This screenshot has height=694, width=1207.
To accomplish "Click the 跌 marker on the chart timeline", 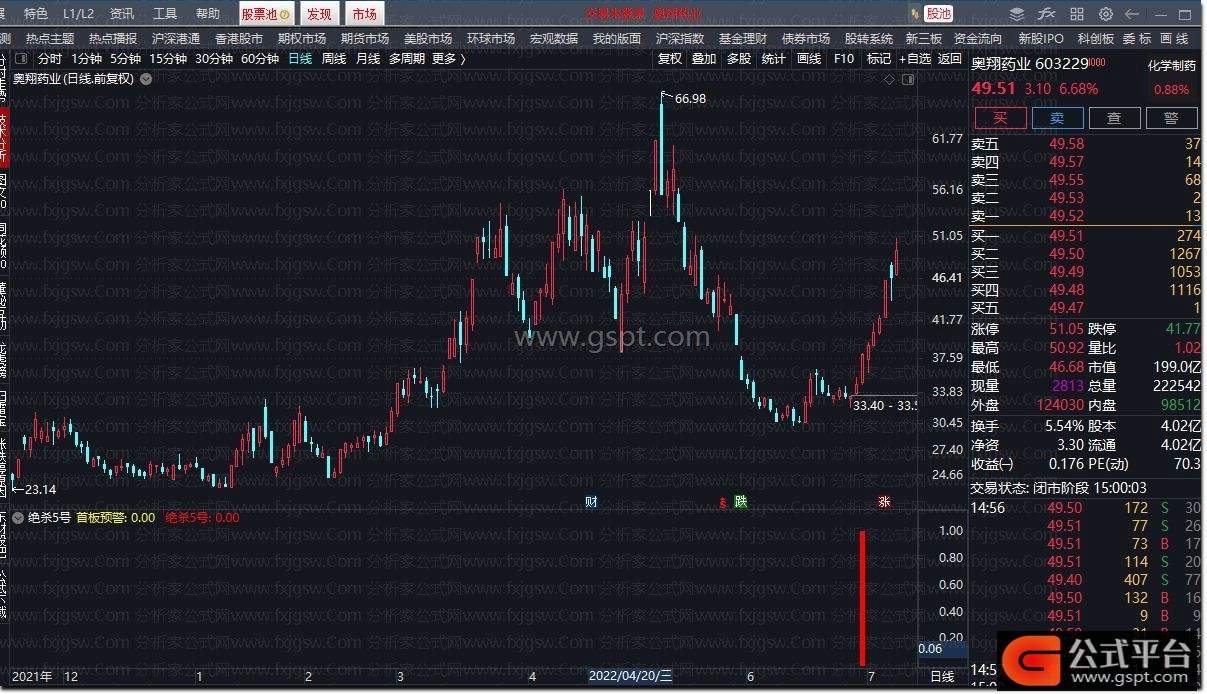I will pyautogui.click(x=741, y=502).
